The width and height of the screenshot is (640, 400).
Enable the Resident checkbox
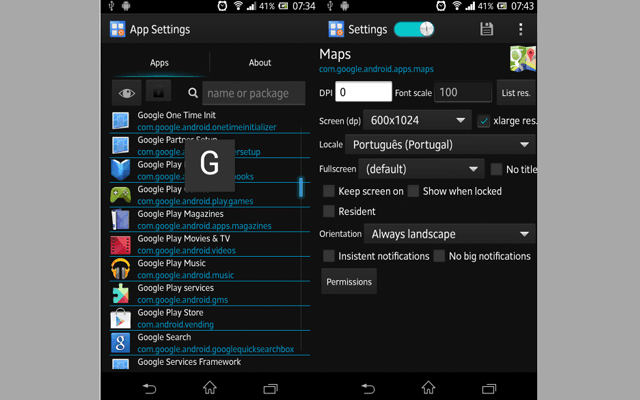(329, 211)
